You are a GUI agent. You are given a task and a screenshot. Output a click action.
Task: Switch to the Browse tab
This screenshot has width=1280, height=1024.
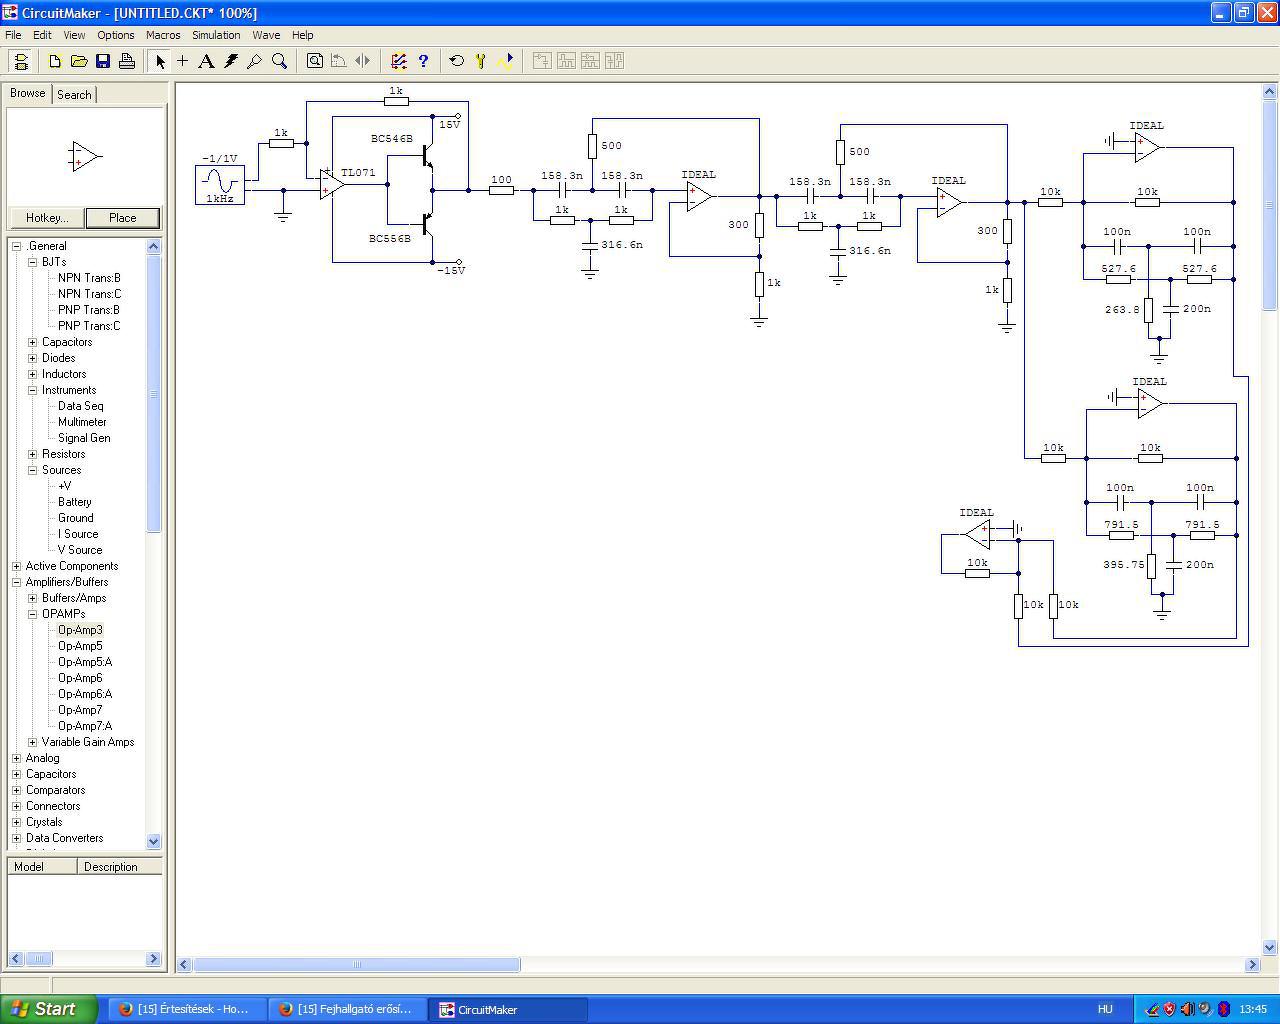(x=28, y=93)
